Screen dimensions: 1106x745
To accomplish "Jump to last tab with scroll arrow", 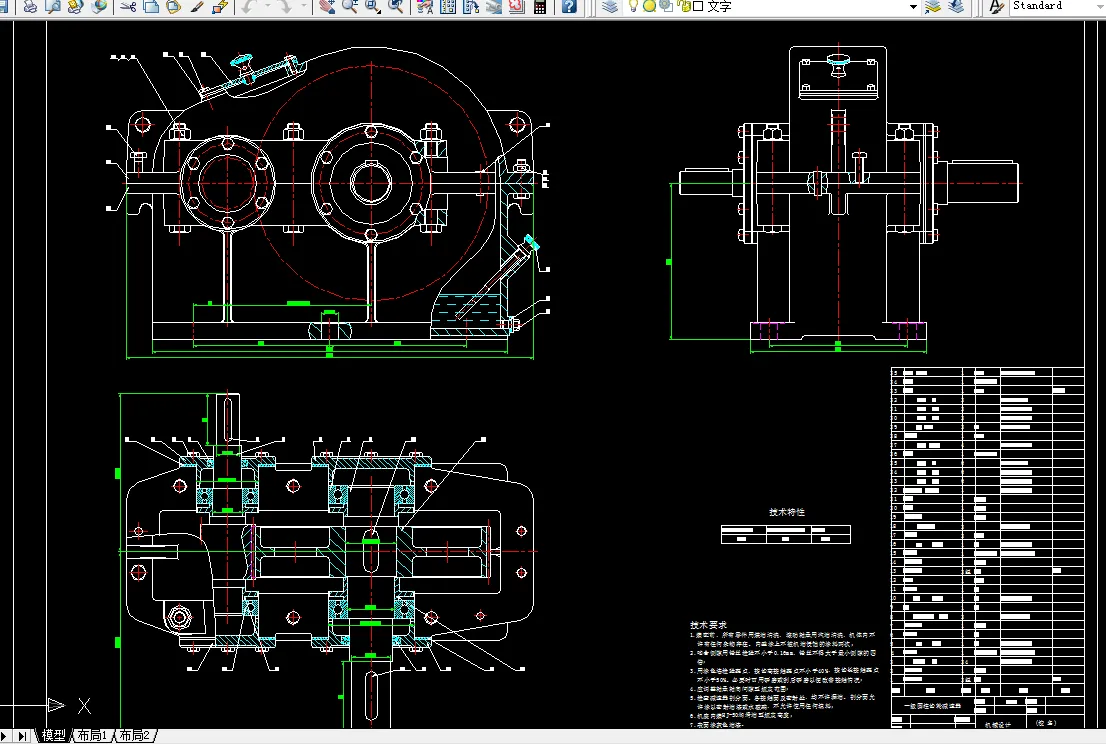I will [23, 736].
